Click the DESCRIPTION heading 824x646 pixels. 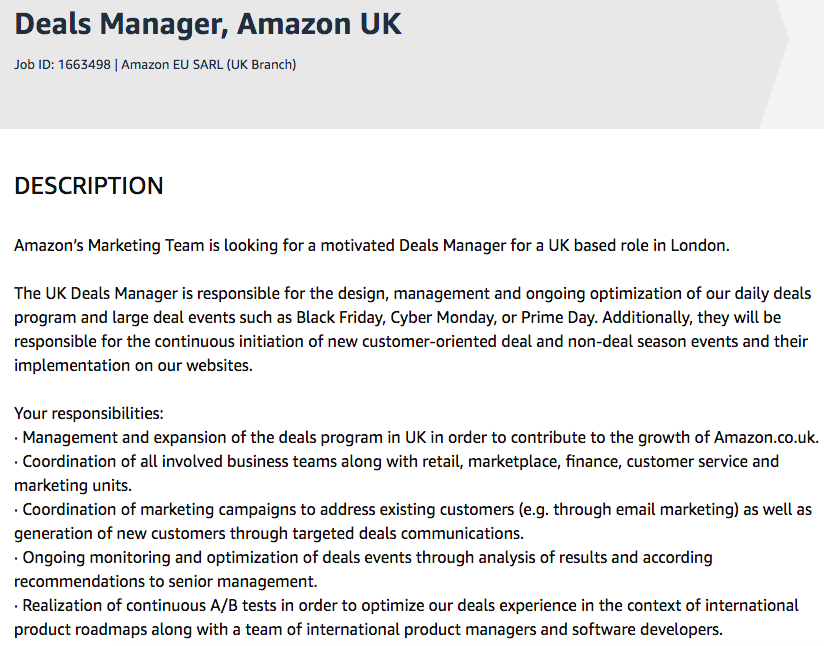pyautogui.click(x=89, y=186)
